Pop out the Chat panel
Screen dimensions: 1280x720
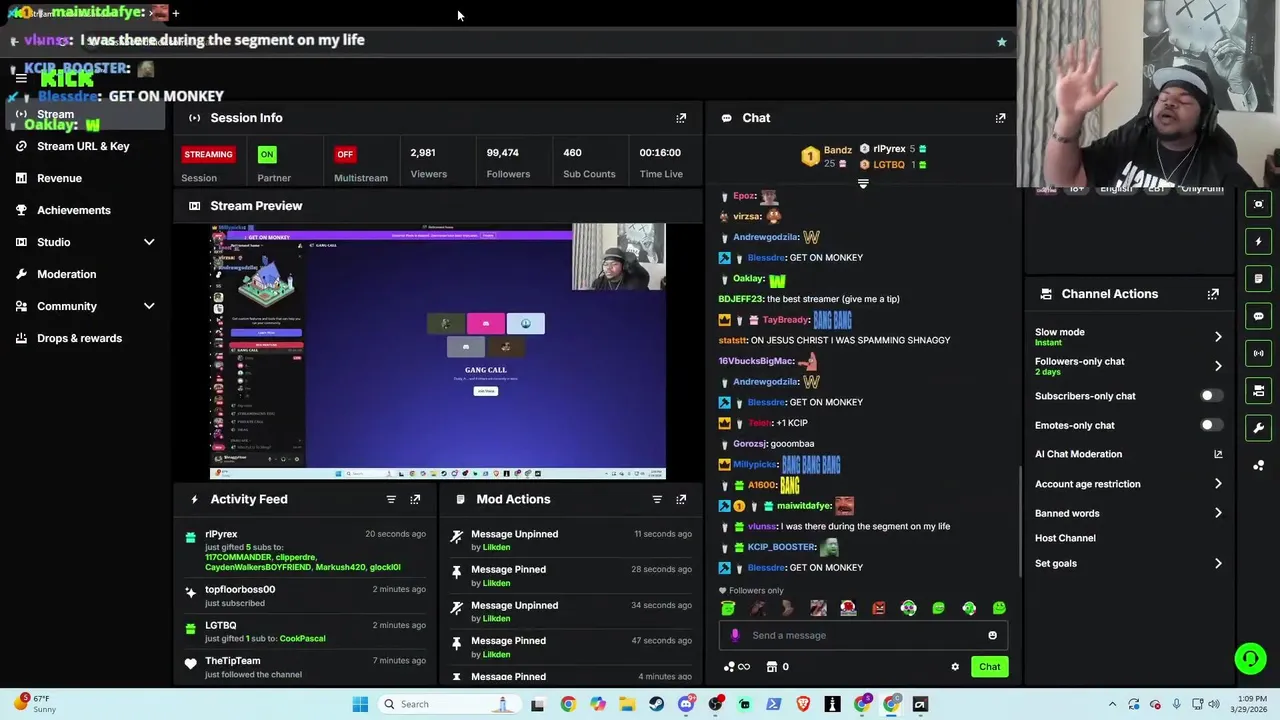1000,118
